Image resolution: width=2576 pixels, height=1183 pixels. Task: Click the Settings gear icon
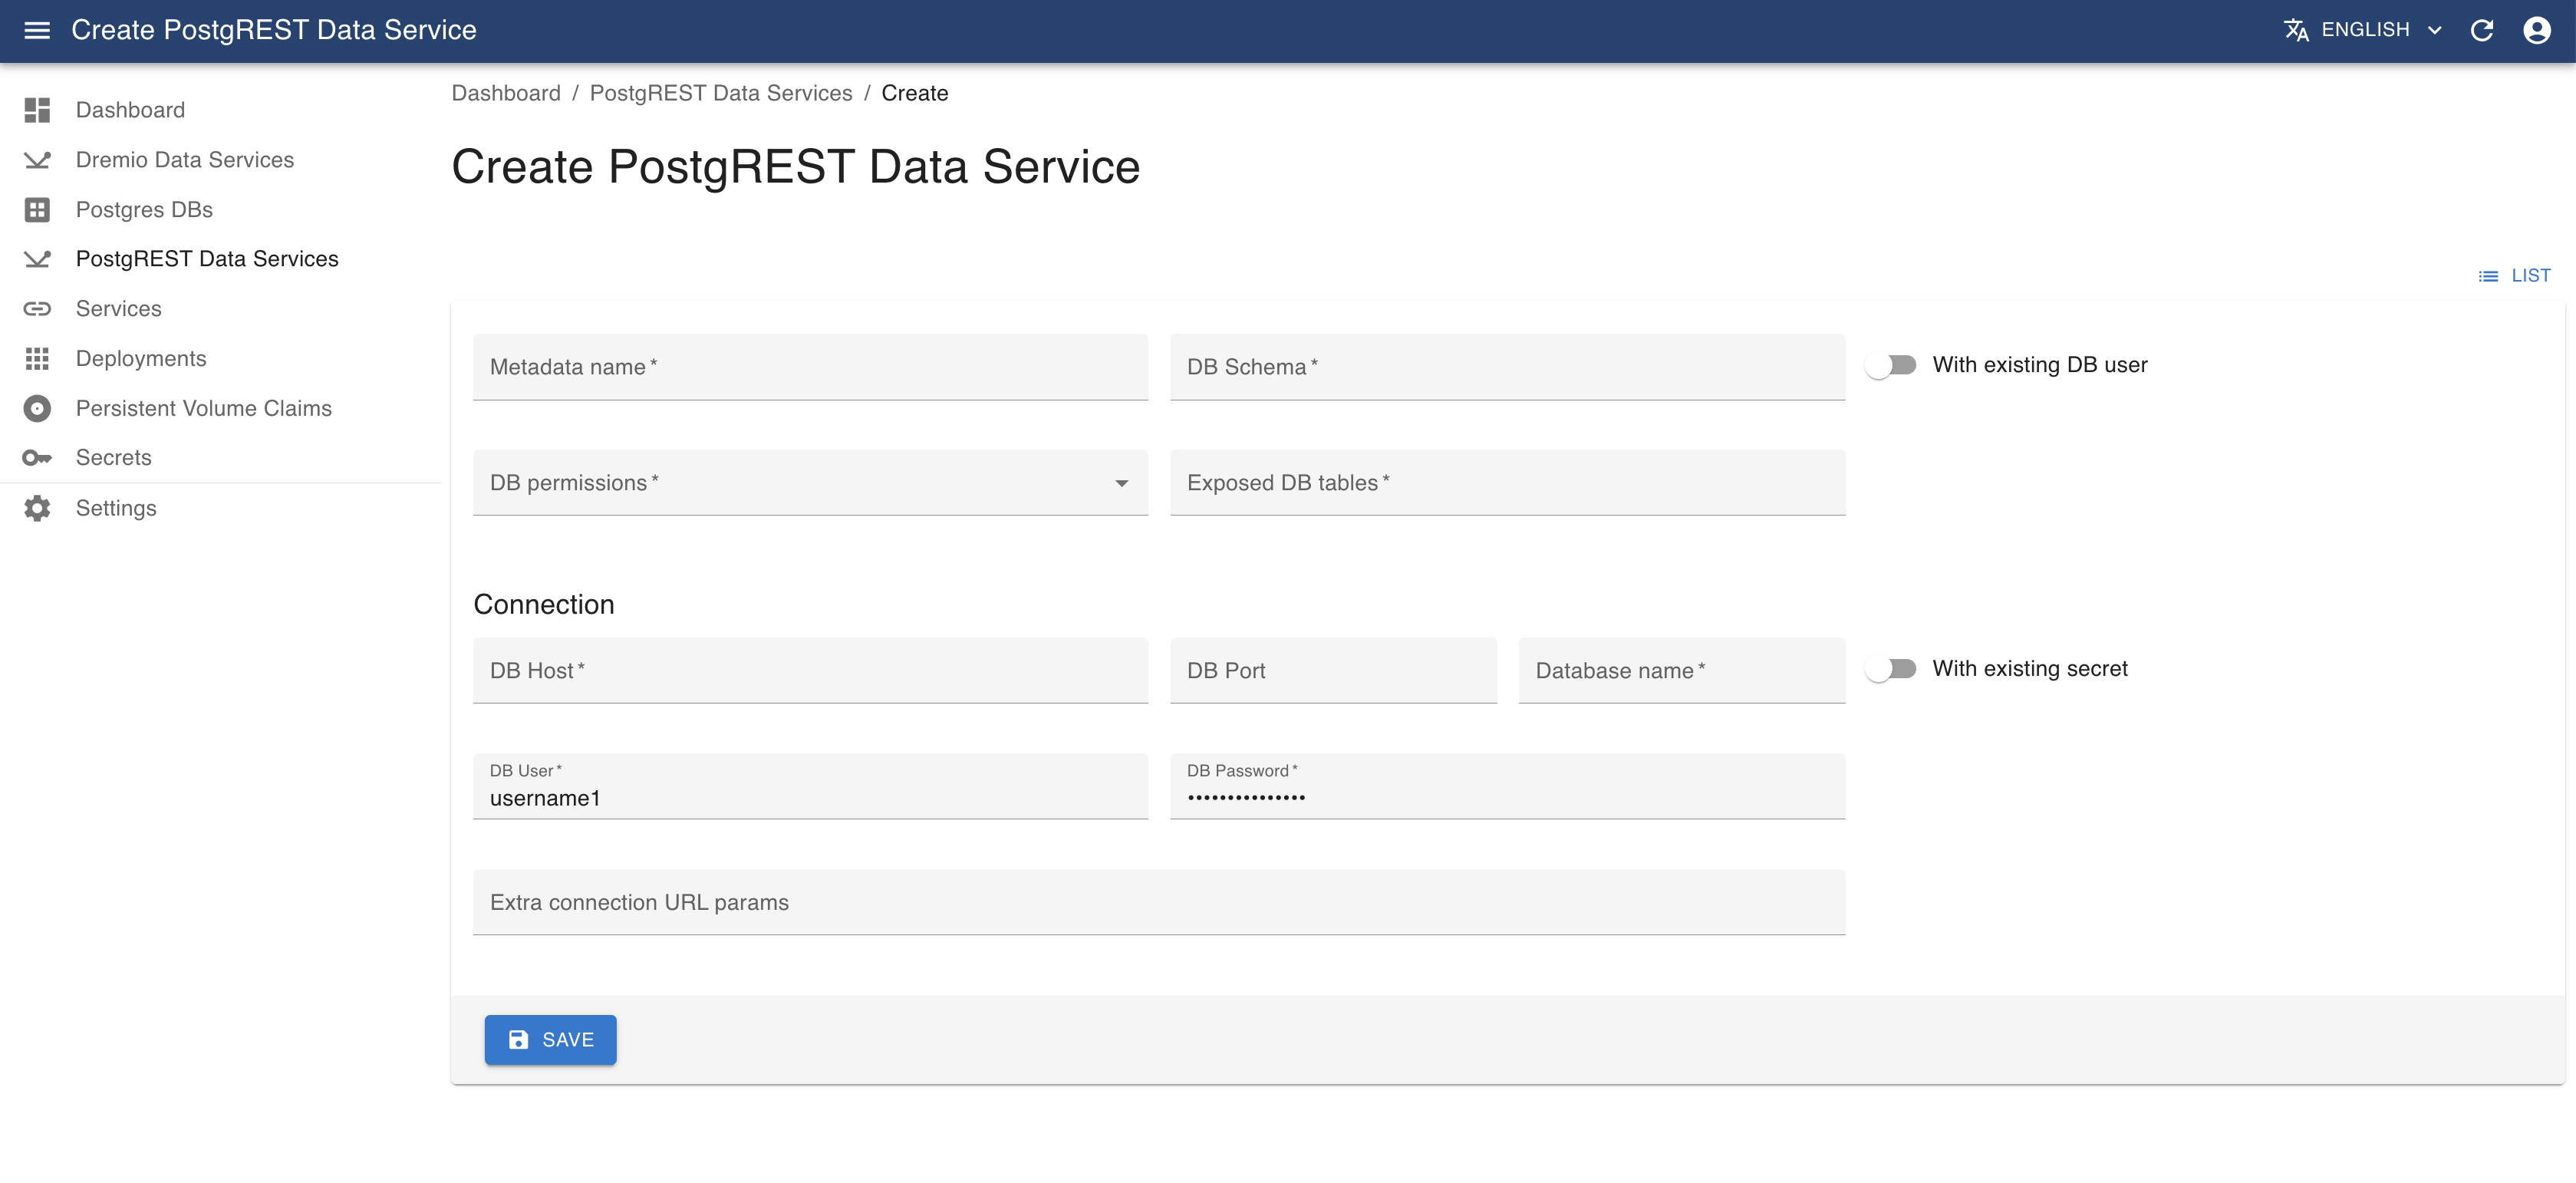37,508
